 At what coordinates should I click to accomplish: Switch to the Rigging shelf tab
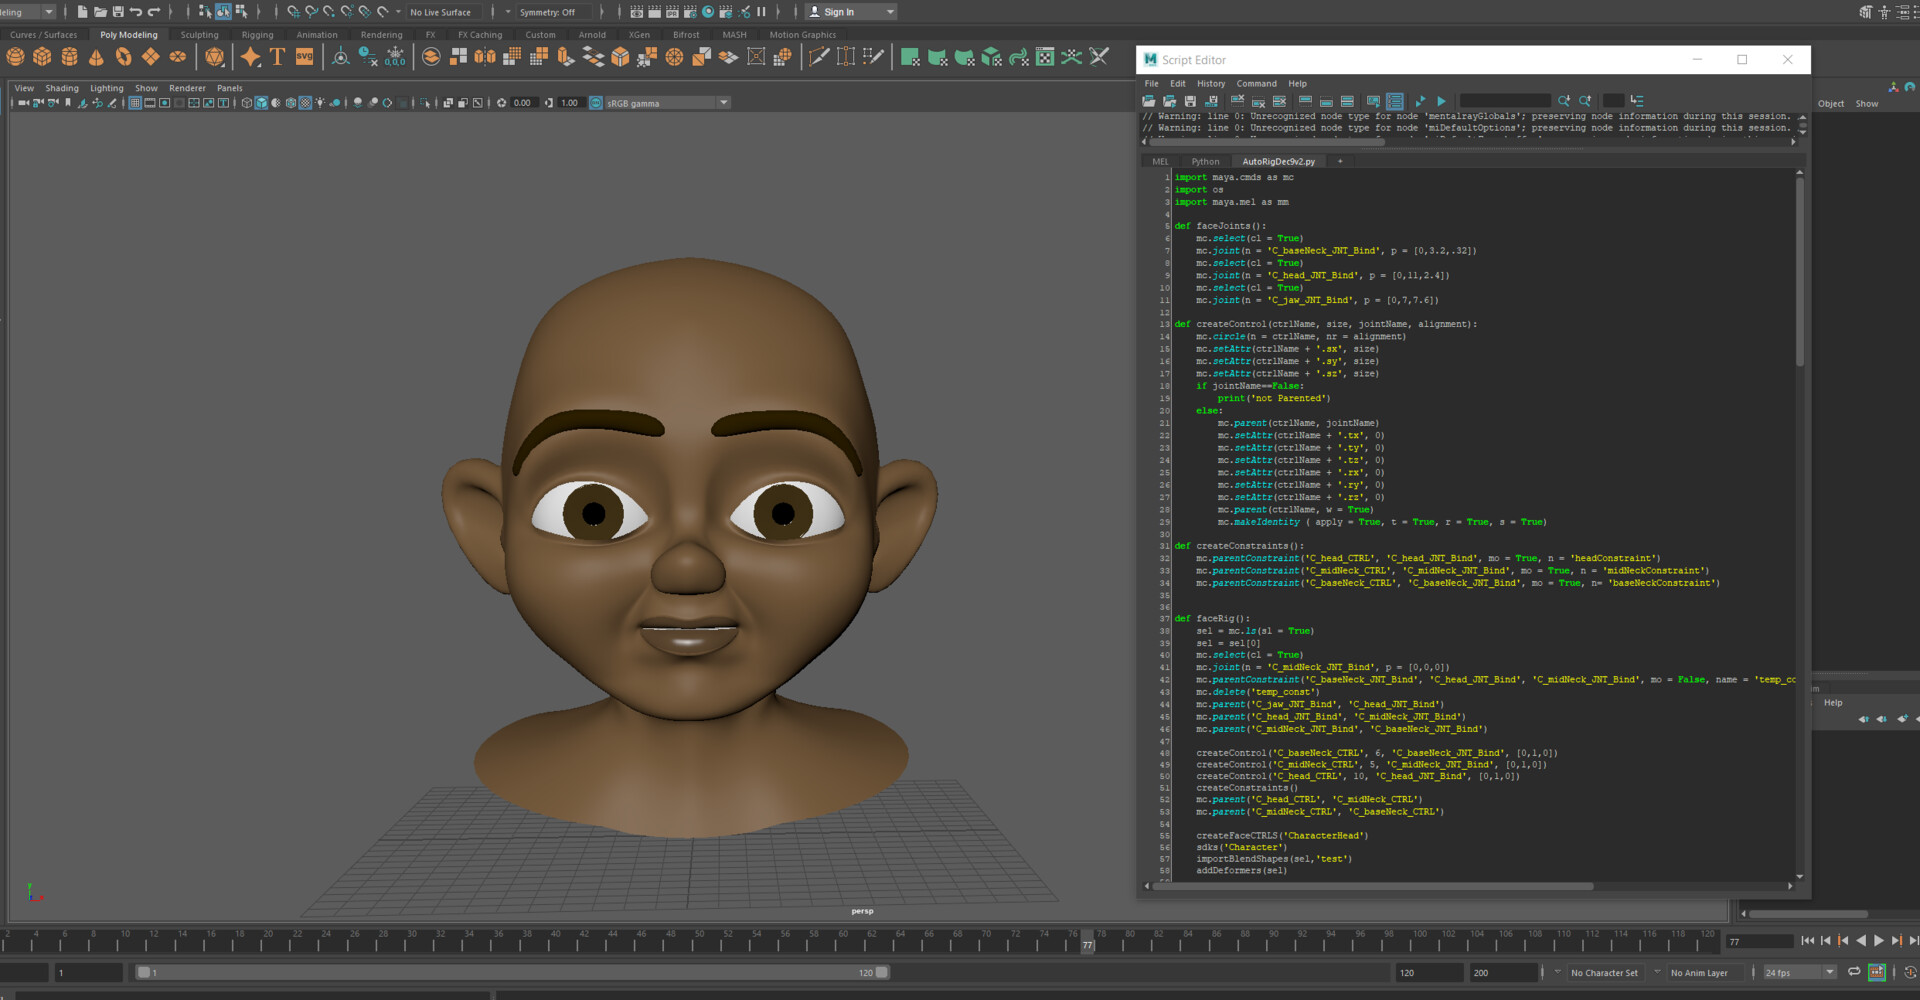point(258,34)
